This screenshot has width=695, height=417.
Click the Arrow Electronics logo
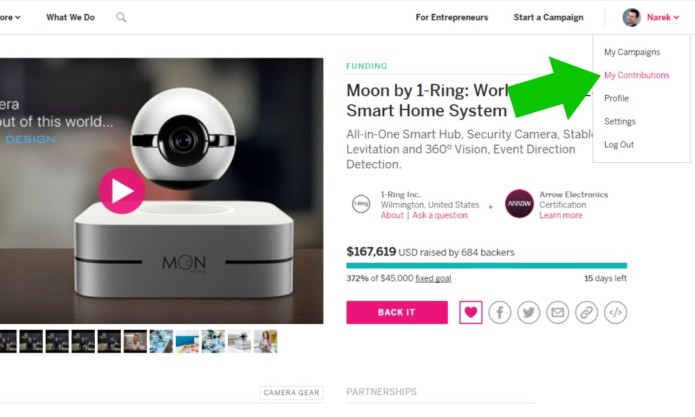coord(519,203)
